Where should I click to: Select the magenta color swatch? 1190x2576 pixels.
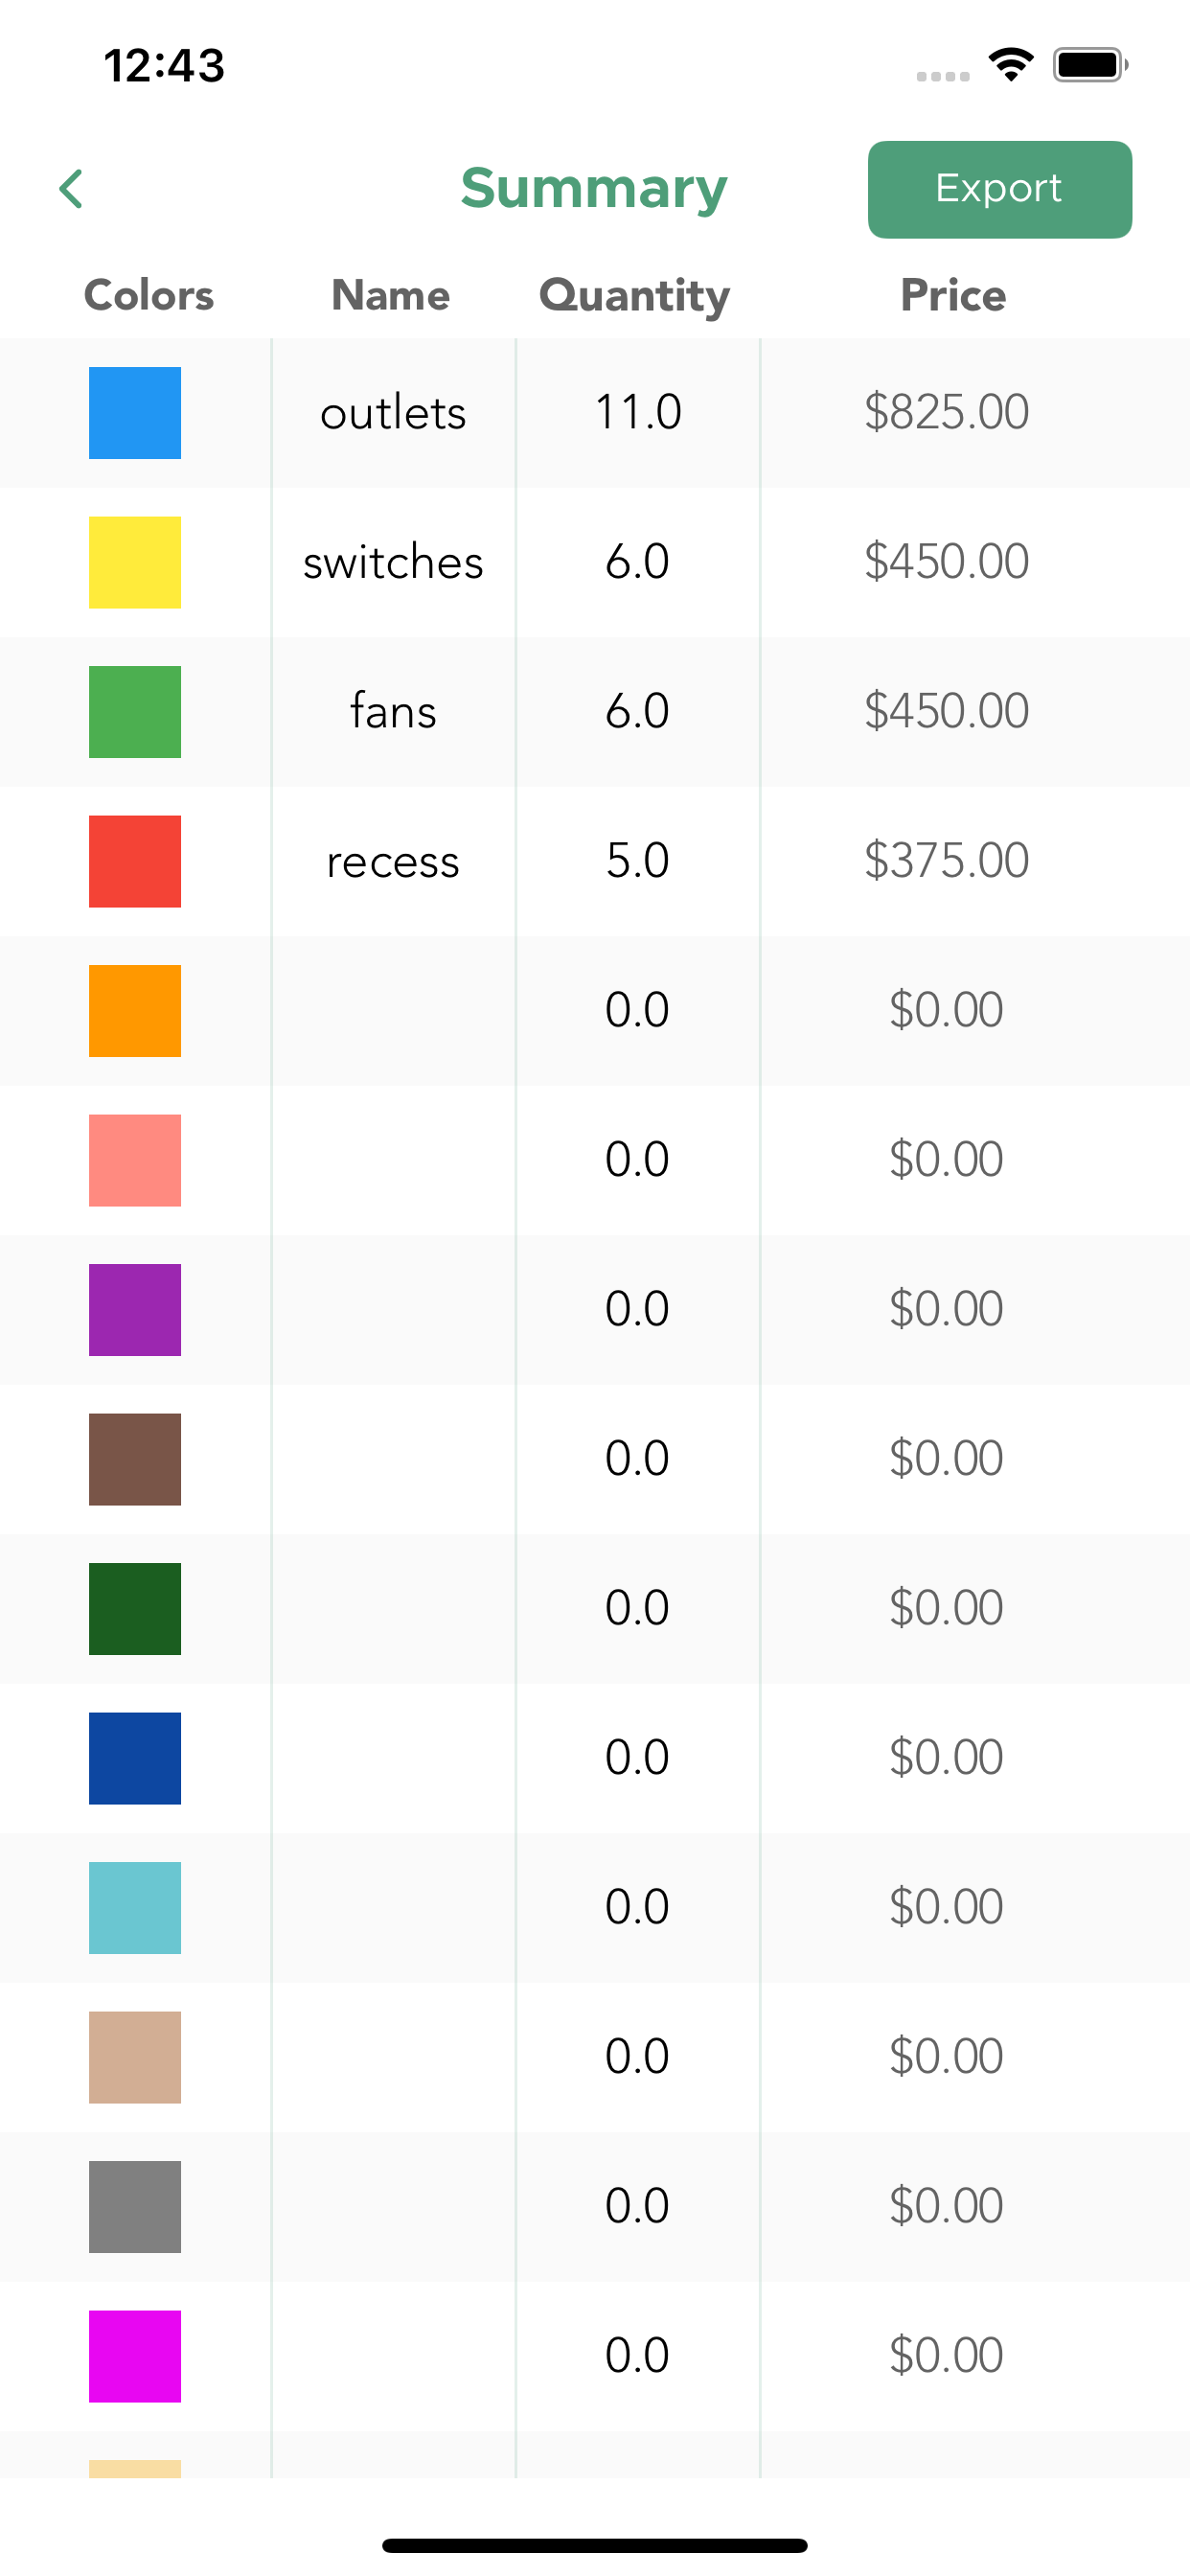pos(135,2356)
